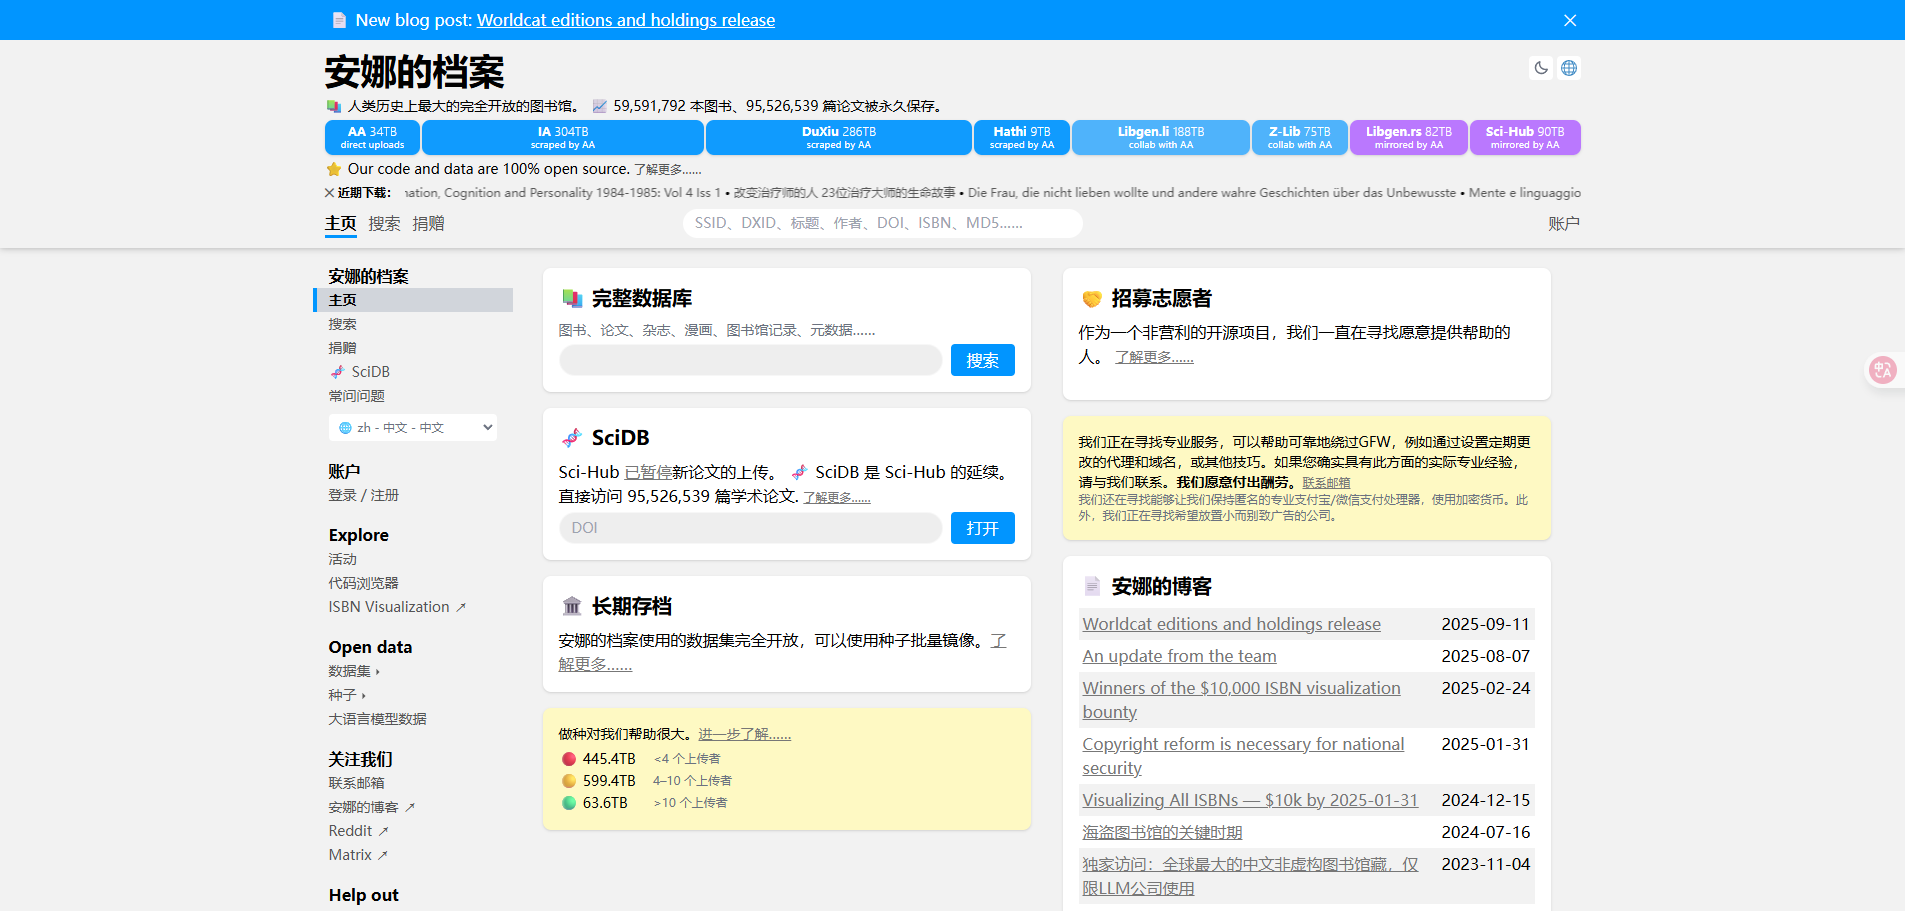
Task: Open external link arrow beside ISBN Visualization
Action: [x=461, y=607]
